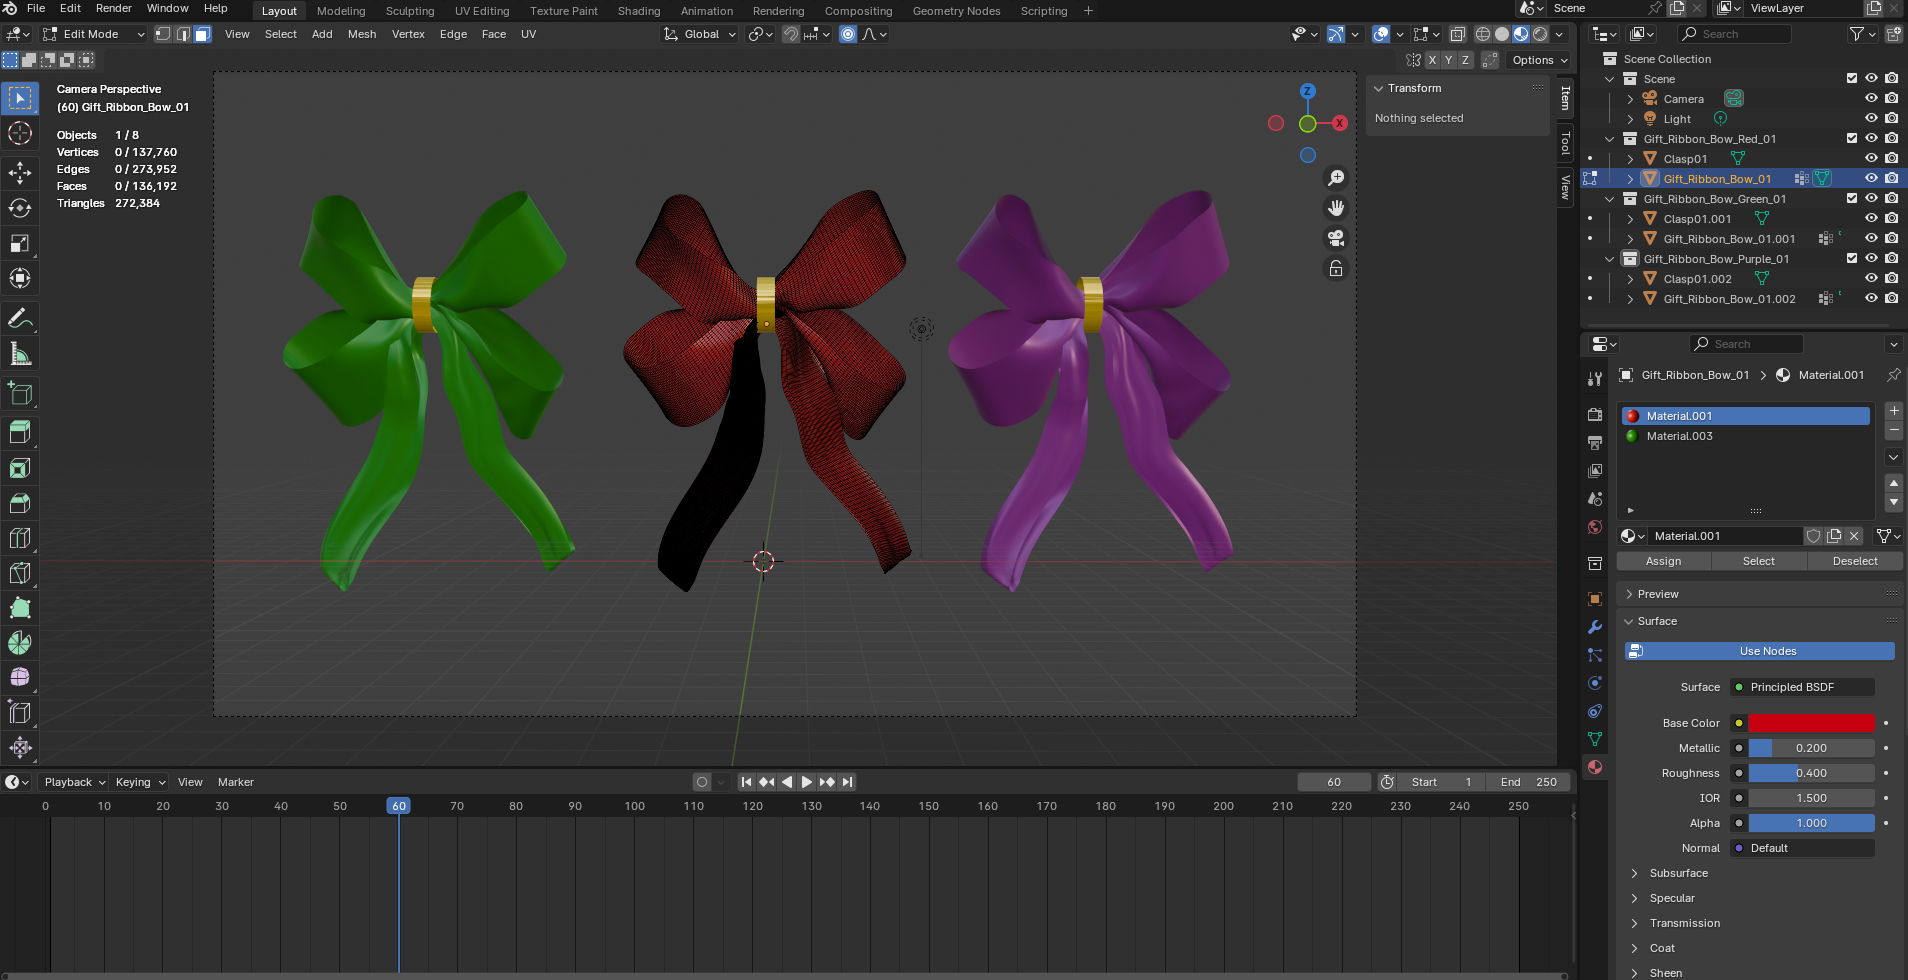
Task: Select the Annotate pencil tool
Action: click(20, 319)
